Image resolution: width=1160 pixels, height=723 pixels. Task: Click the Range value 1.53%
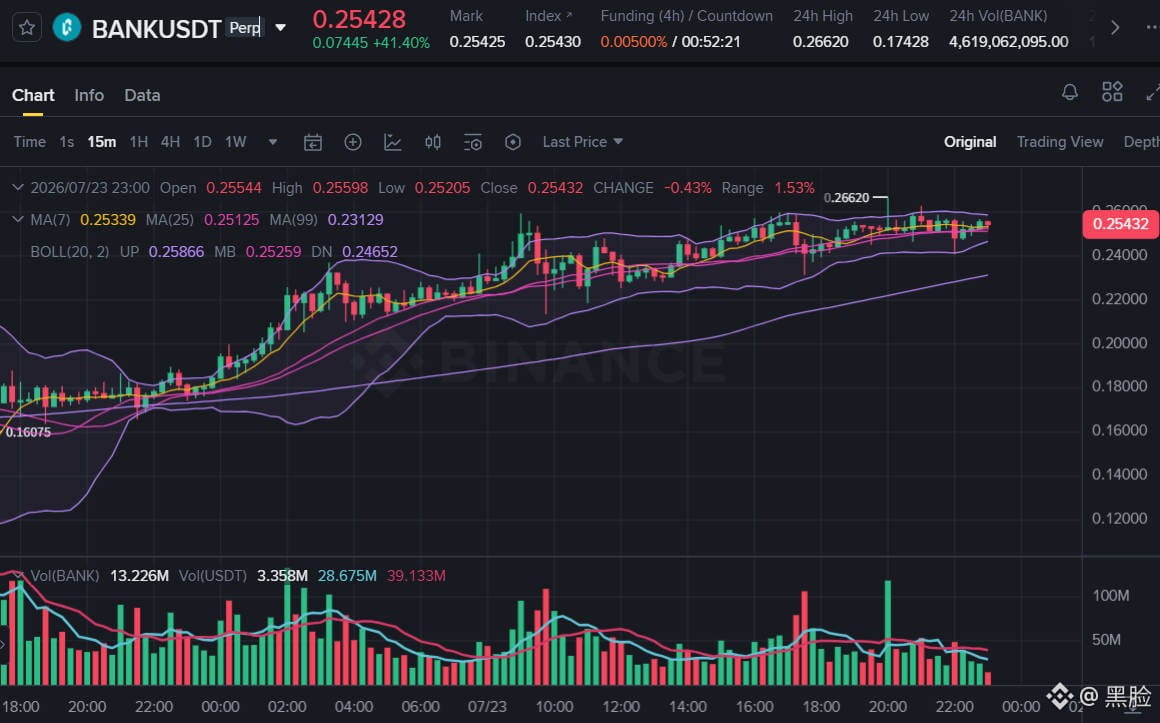[x=795, y=188]
